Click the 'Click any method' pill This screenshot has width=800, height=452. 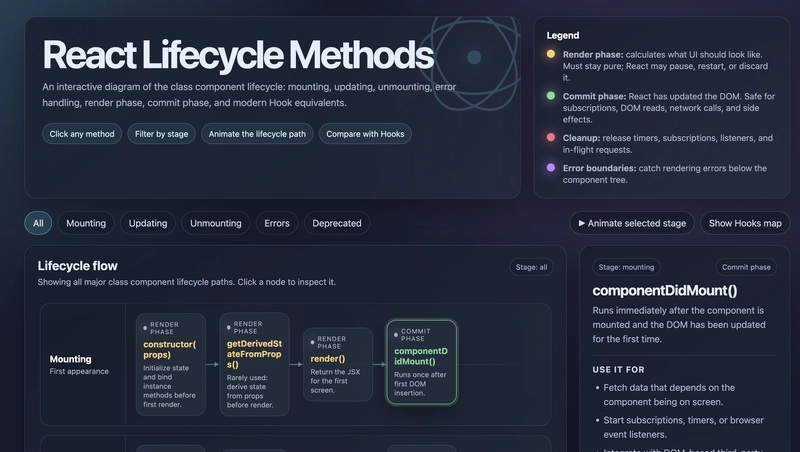82,134
